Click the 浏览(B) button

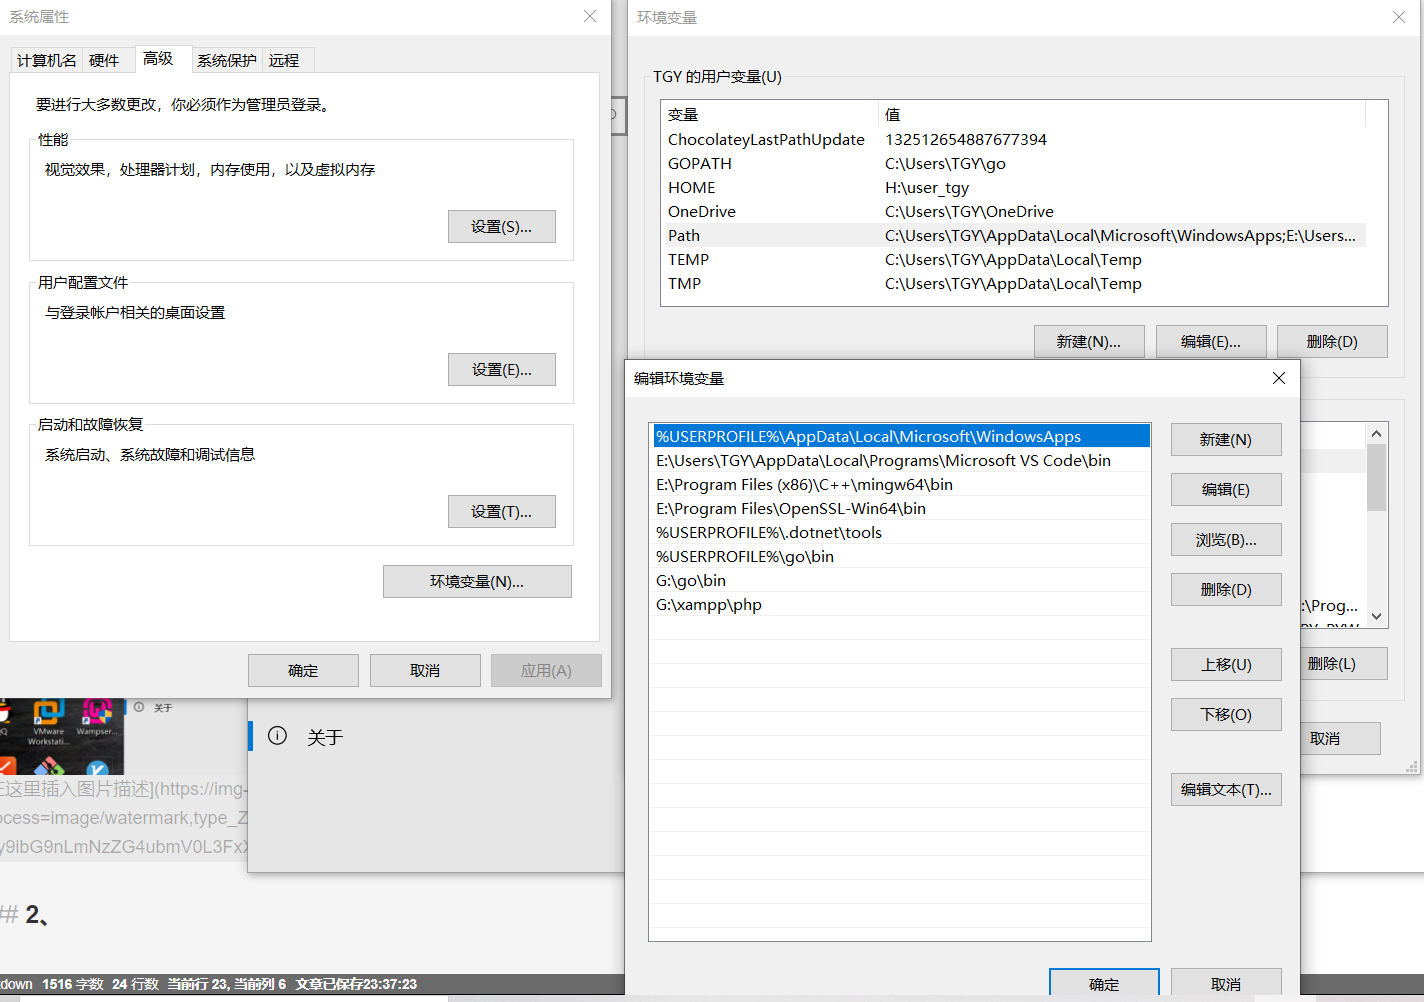point(1225,539)
